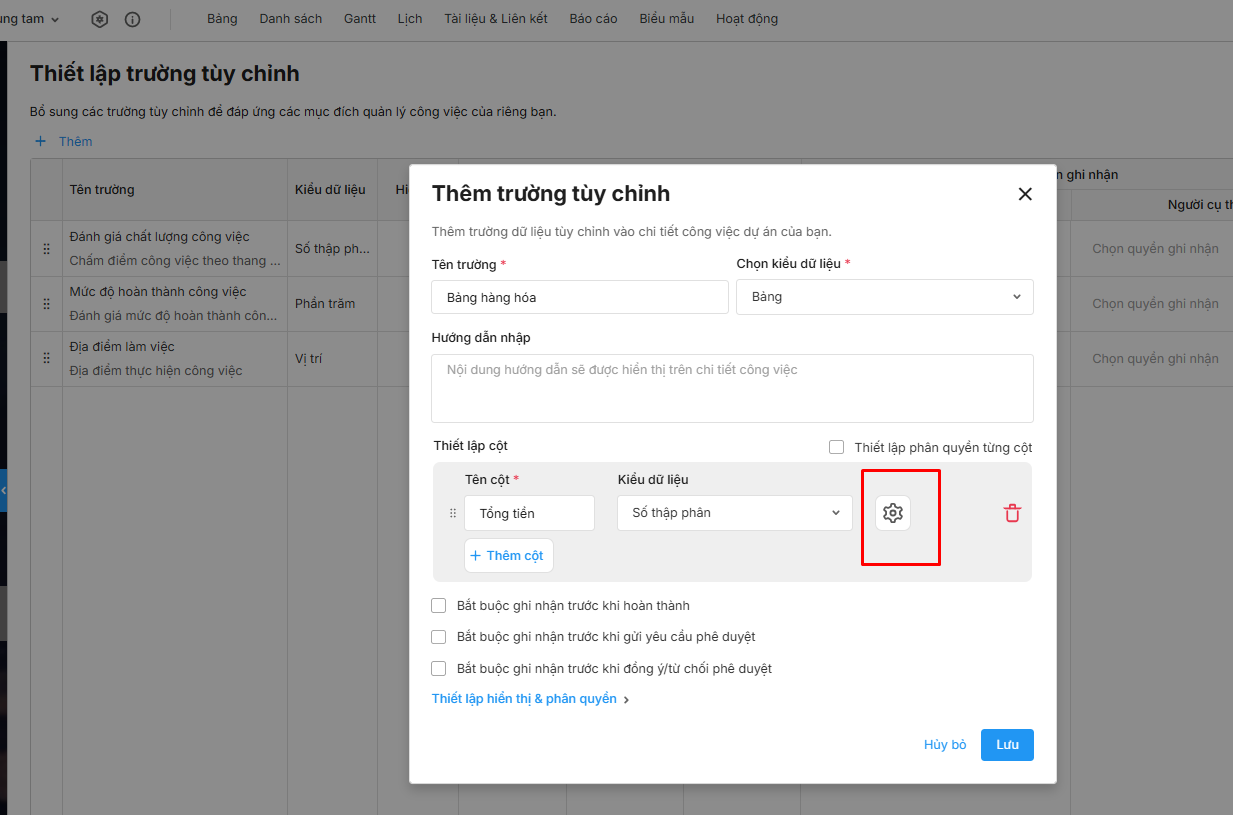Delete the Tổng tiền column row
The image size is (1233, 815).
pyautogui.click(x=1012, y=513)
